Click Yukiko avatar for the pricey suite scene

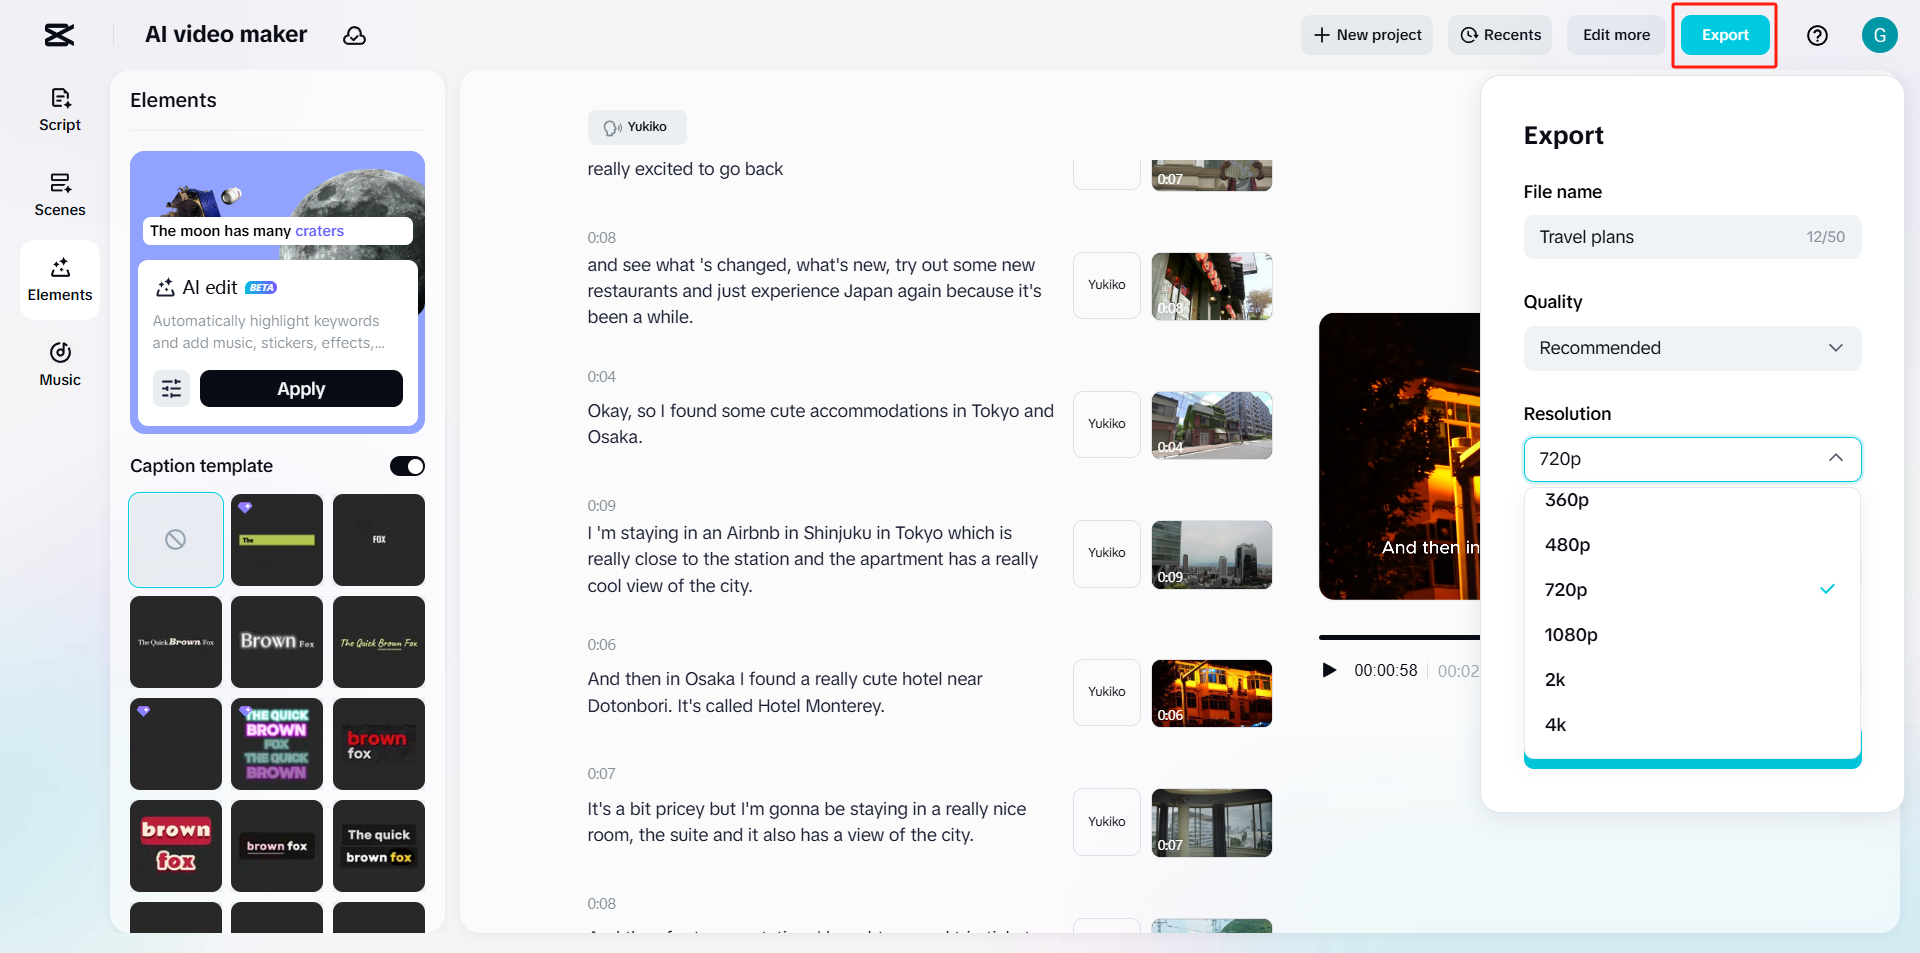point(1107,822)
